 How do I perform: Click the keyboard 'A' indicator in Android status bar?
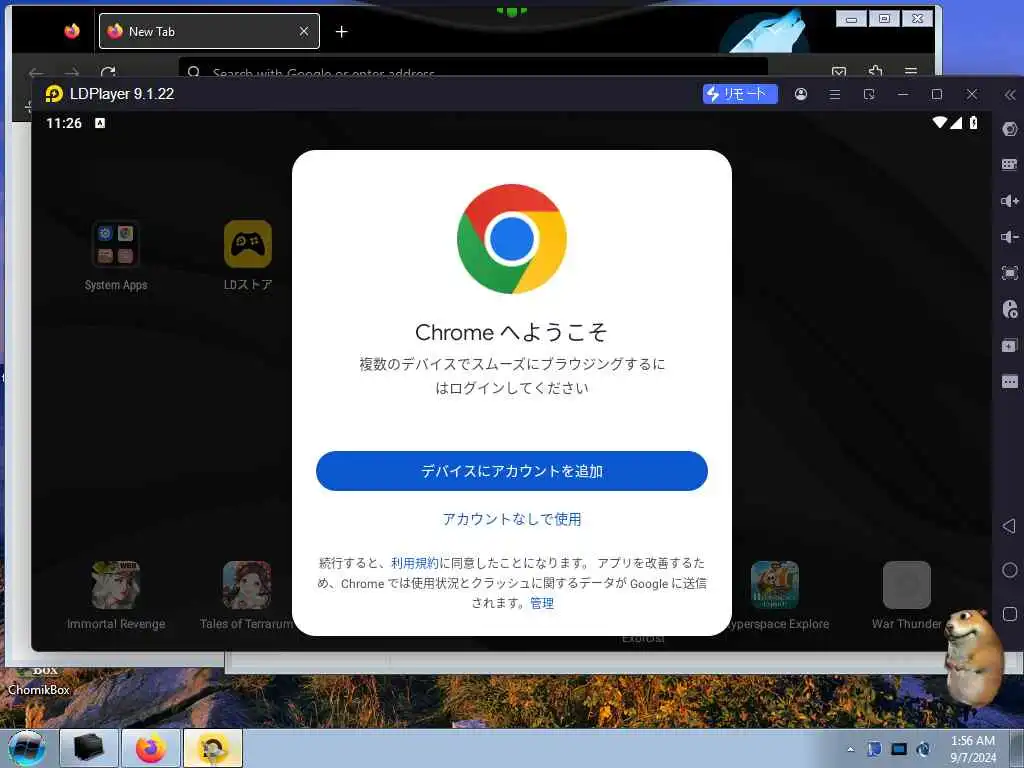(100, 123)
